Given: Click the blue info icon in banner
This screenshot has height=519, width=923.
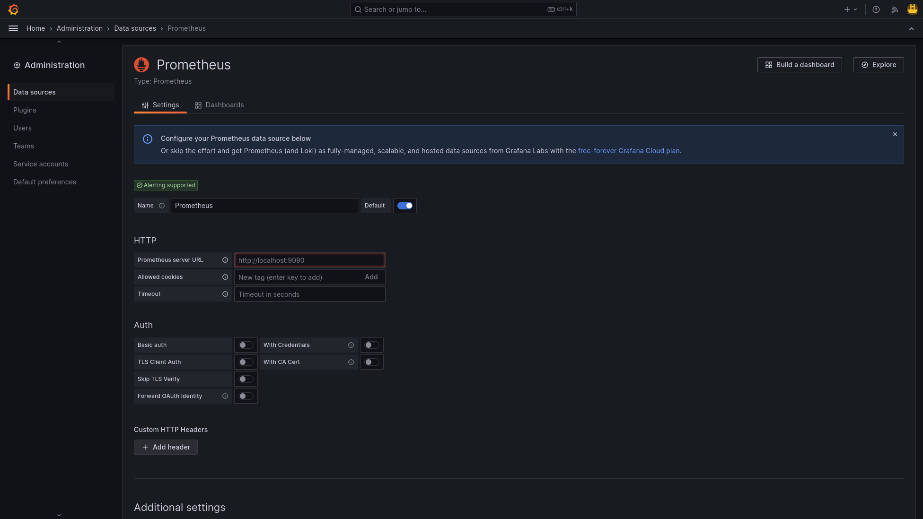Looking at the screenshot, I should pos(147,139).
